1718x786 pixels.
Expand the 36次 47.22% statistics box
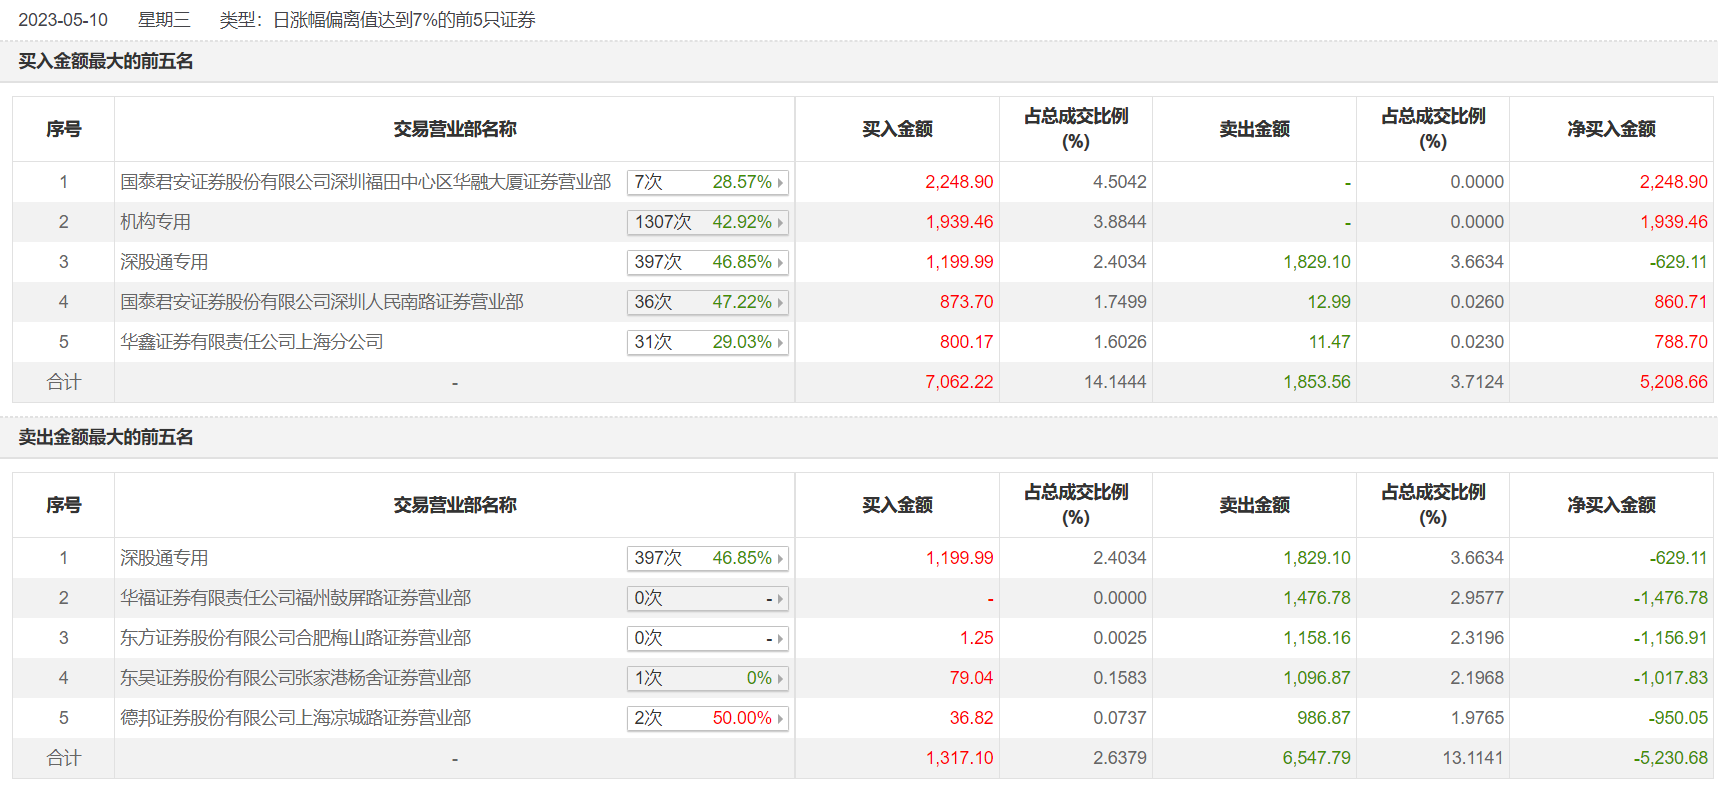pyautogui.click(x=707, y=302)
